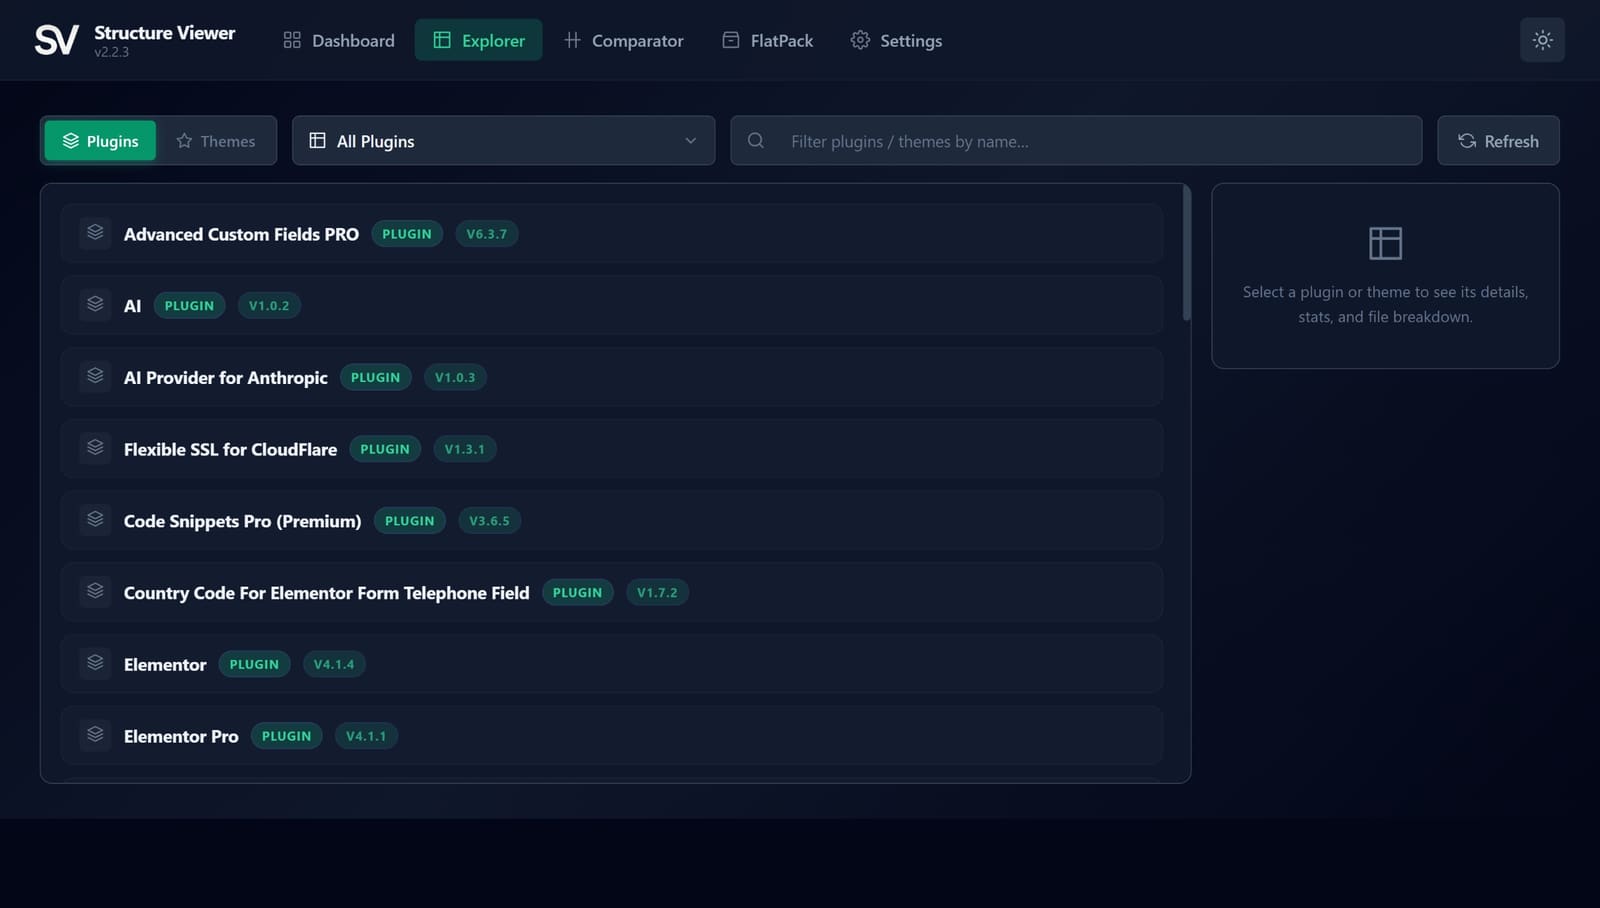
Task: Select the Elementor Pro plugin name
Action: (181, 736)
